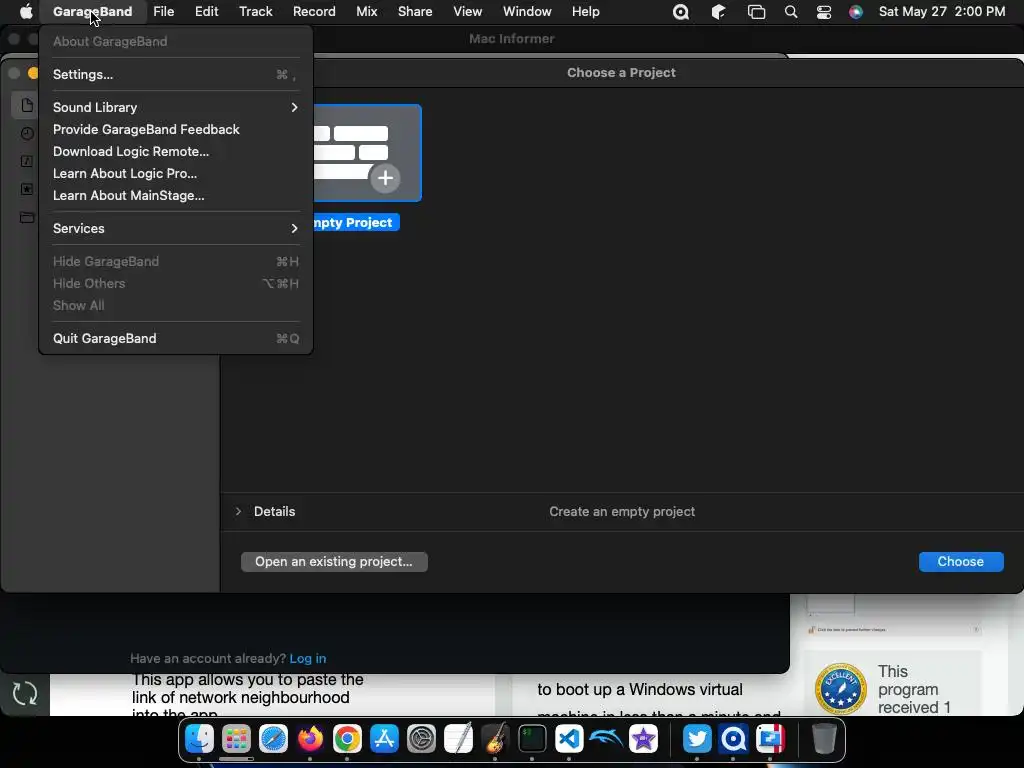1024x768 pixels.
Task: Open the File menu
Action: coord(163,12)
